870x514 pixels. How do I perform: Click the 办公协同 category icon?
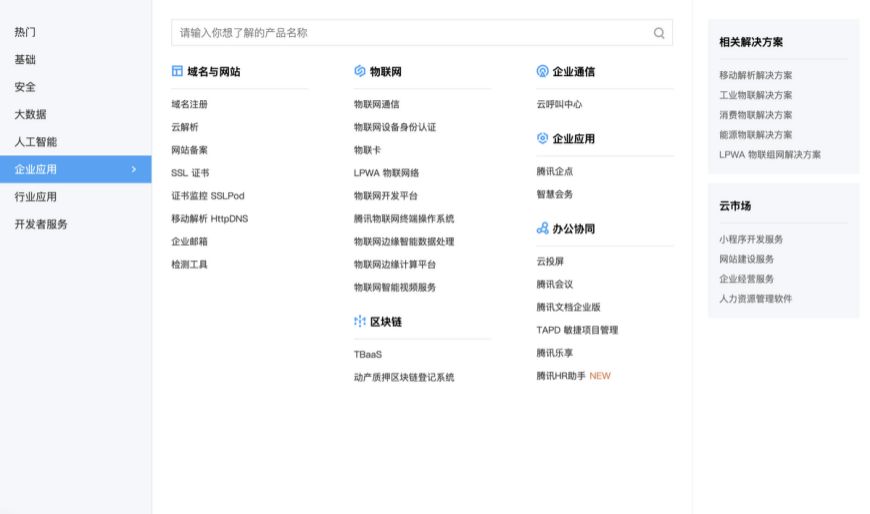(542, 228)
